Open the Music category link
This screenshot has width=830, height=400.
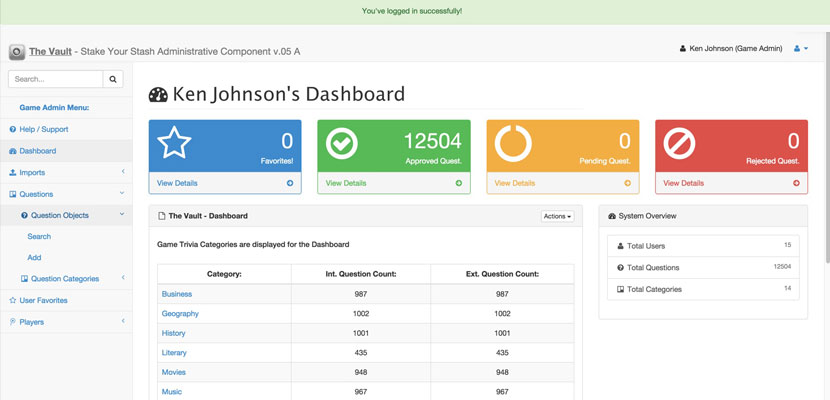[172, 392]
